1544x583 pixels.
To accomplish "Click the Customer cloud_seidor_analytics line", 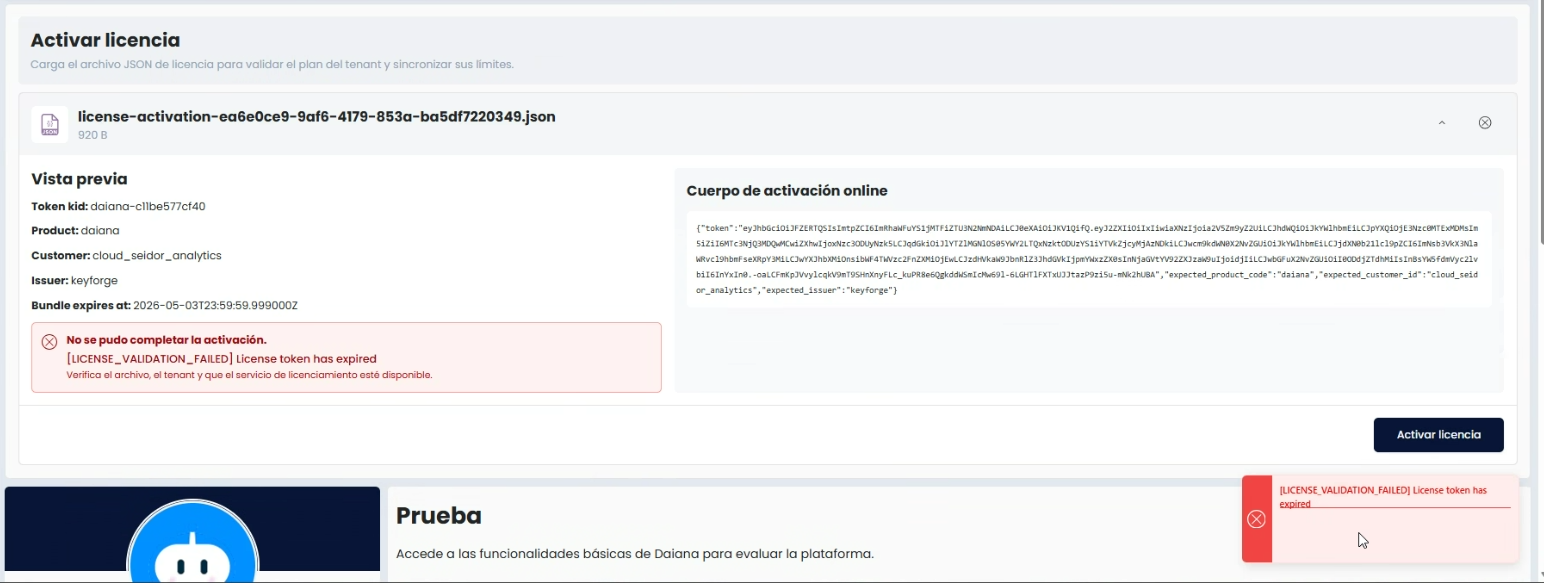I will (126, 256).
